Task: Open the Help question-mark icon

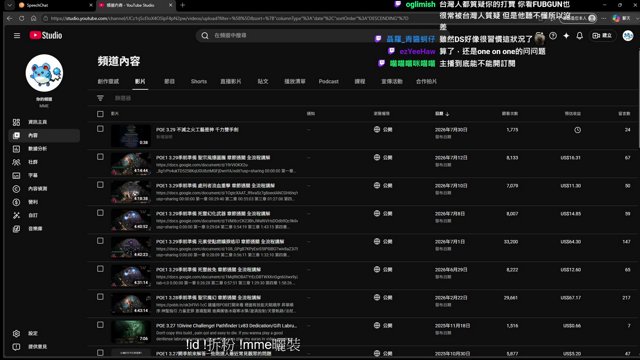Action: (553, 36)
